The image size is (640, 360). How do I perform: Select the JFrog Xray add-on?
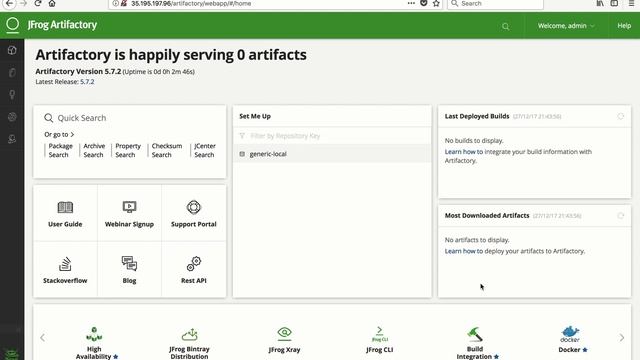pos(284,340)
